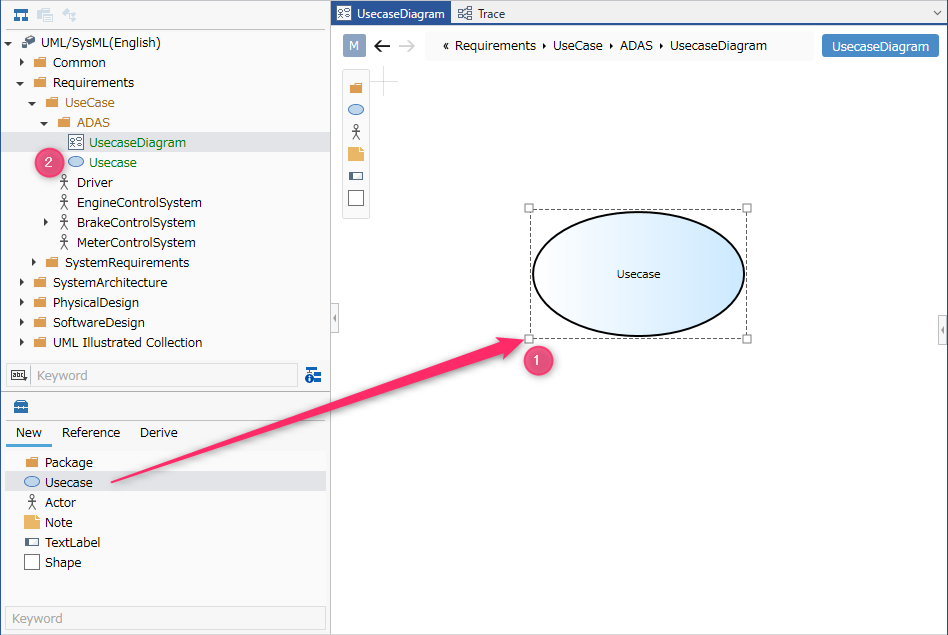Go back with the left arrow

[x=382, y=46]
